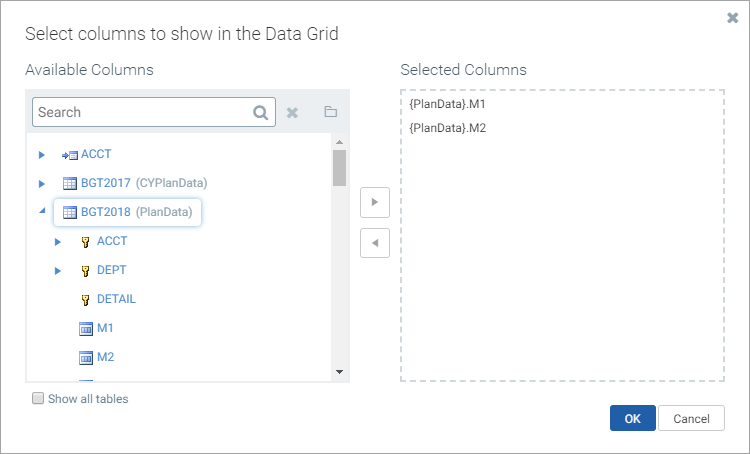This screenshot has height=454, width=750.
Task: Expand the BGT2017 tree node
Action: (x=42, y=183)
